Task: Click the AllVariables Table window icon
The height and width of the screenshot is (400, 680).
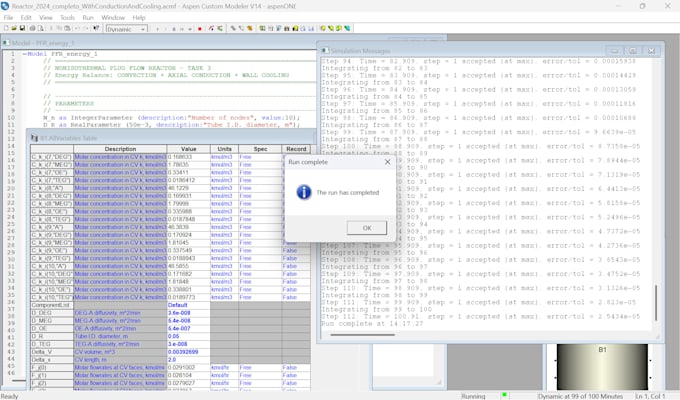Action: (x=34, y=138)
